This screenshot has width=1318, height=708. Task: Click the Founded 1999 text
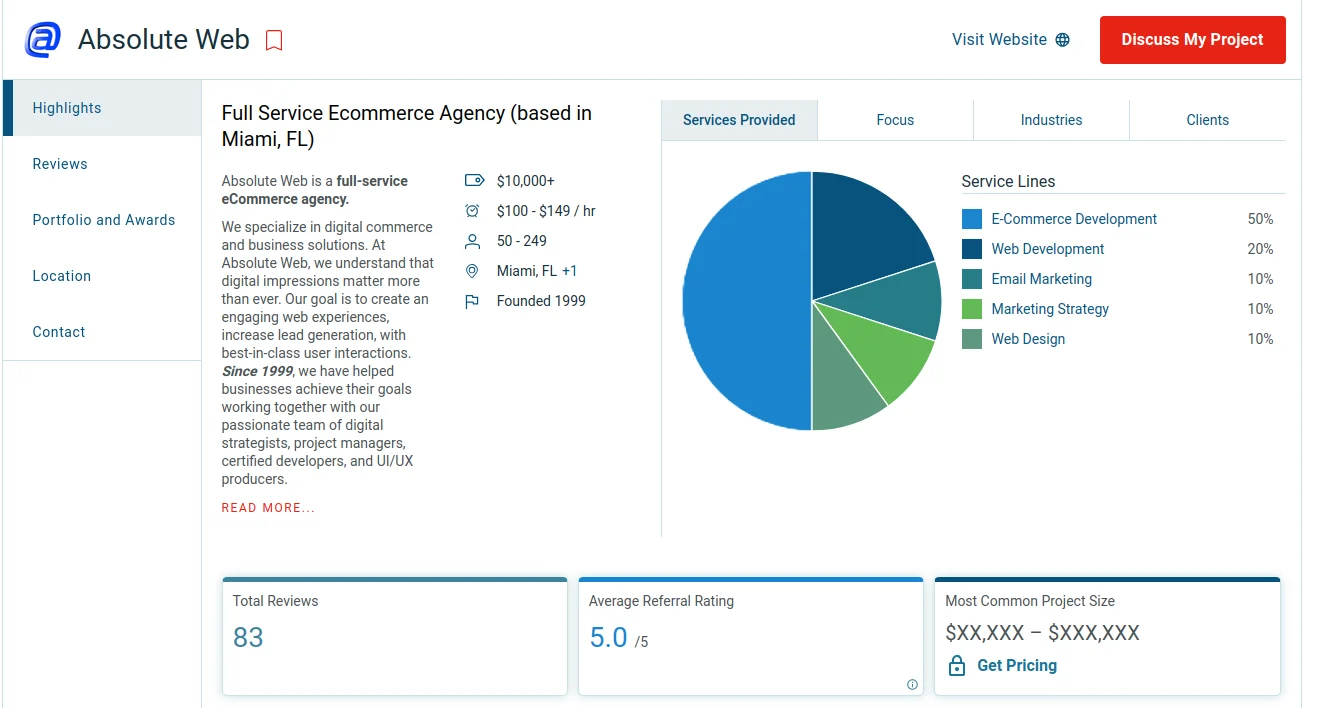click(541, 301)
